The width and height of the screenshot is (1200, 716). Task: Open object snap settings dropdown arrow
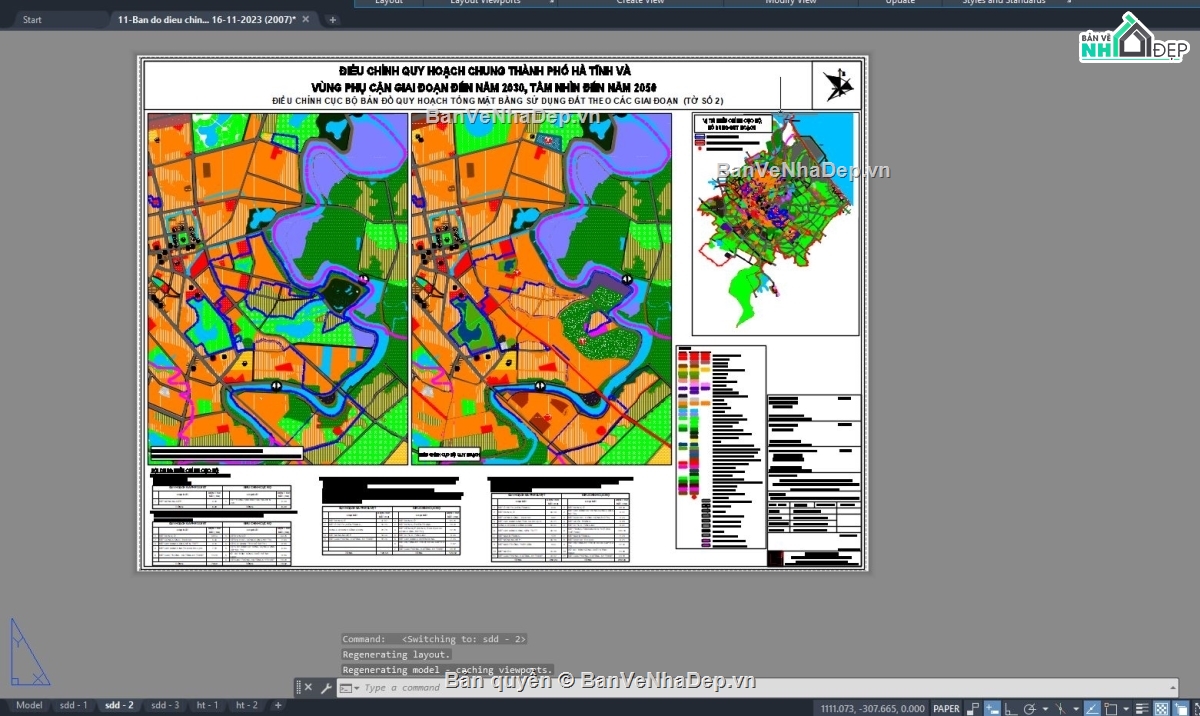point(1126,708)
